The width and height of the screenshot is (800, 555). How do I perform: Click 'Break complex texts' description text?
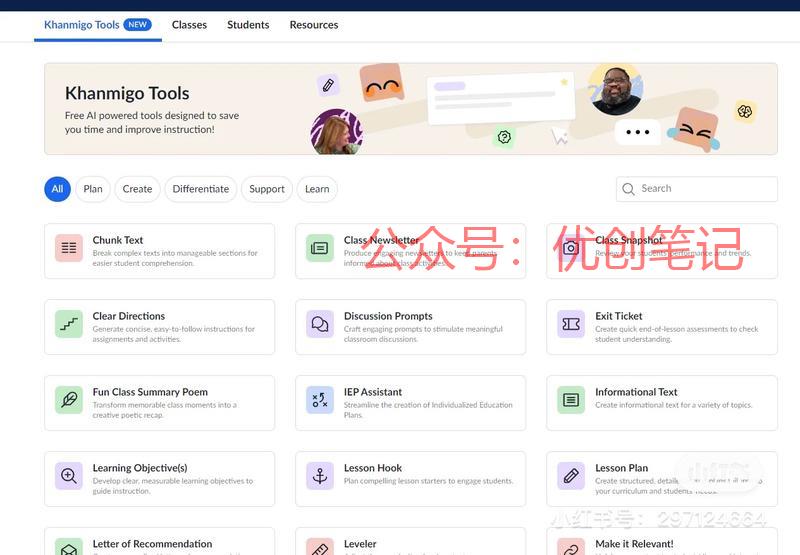pyautogui.click(x=175, y=258)
